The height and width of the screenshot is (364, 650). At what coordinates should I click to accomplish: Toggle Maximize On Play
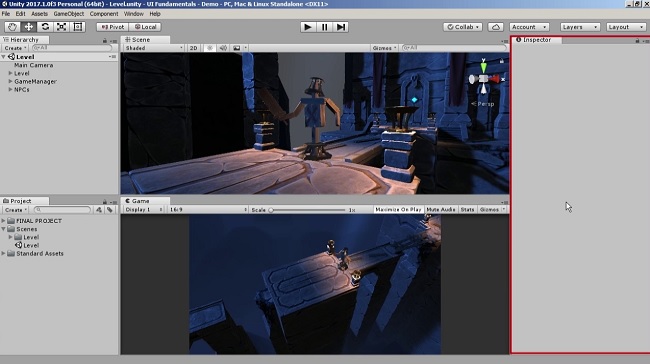(x=398, y=209)
